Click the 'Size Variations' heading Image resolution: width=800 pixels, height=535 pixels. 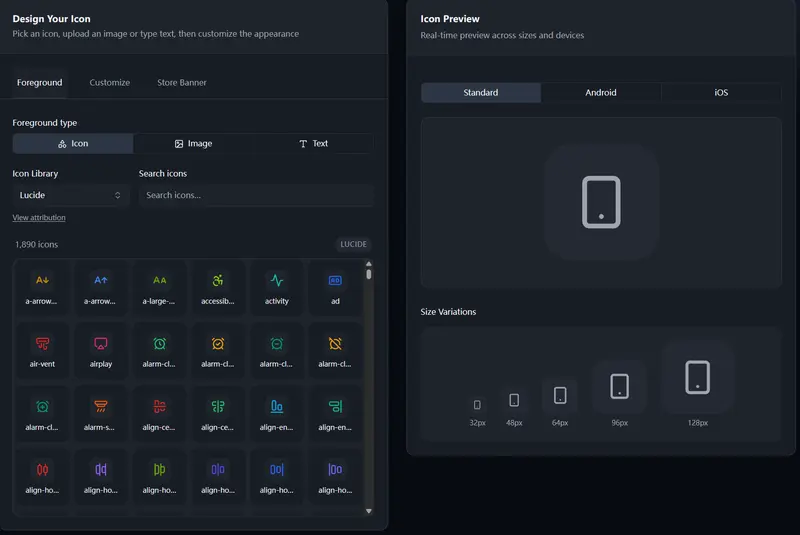(448, 312)
